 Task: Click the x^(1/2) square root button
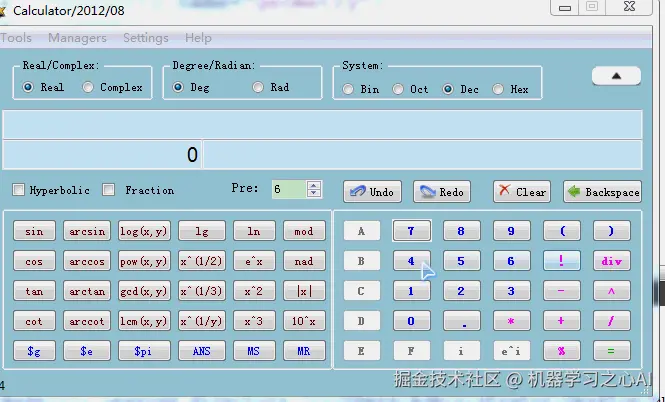point(201,261)
